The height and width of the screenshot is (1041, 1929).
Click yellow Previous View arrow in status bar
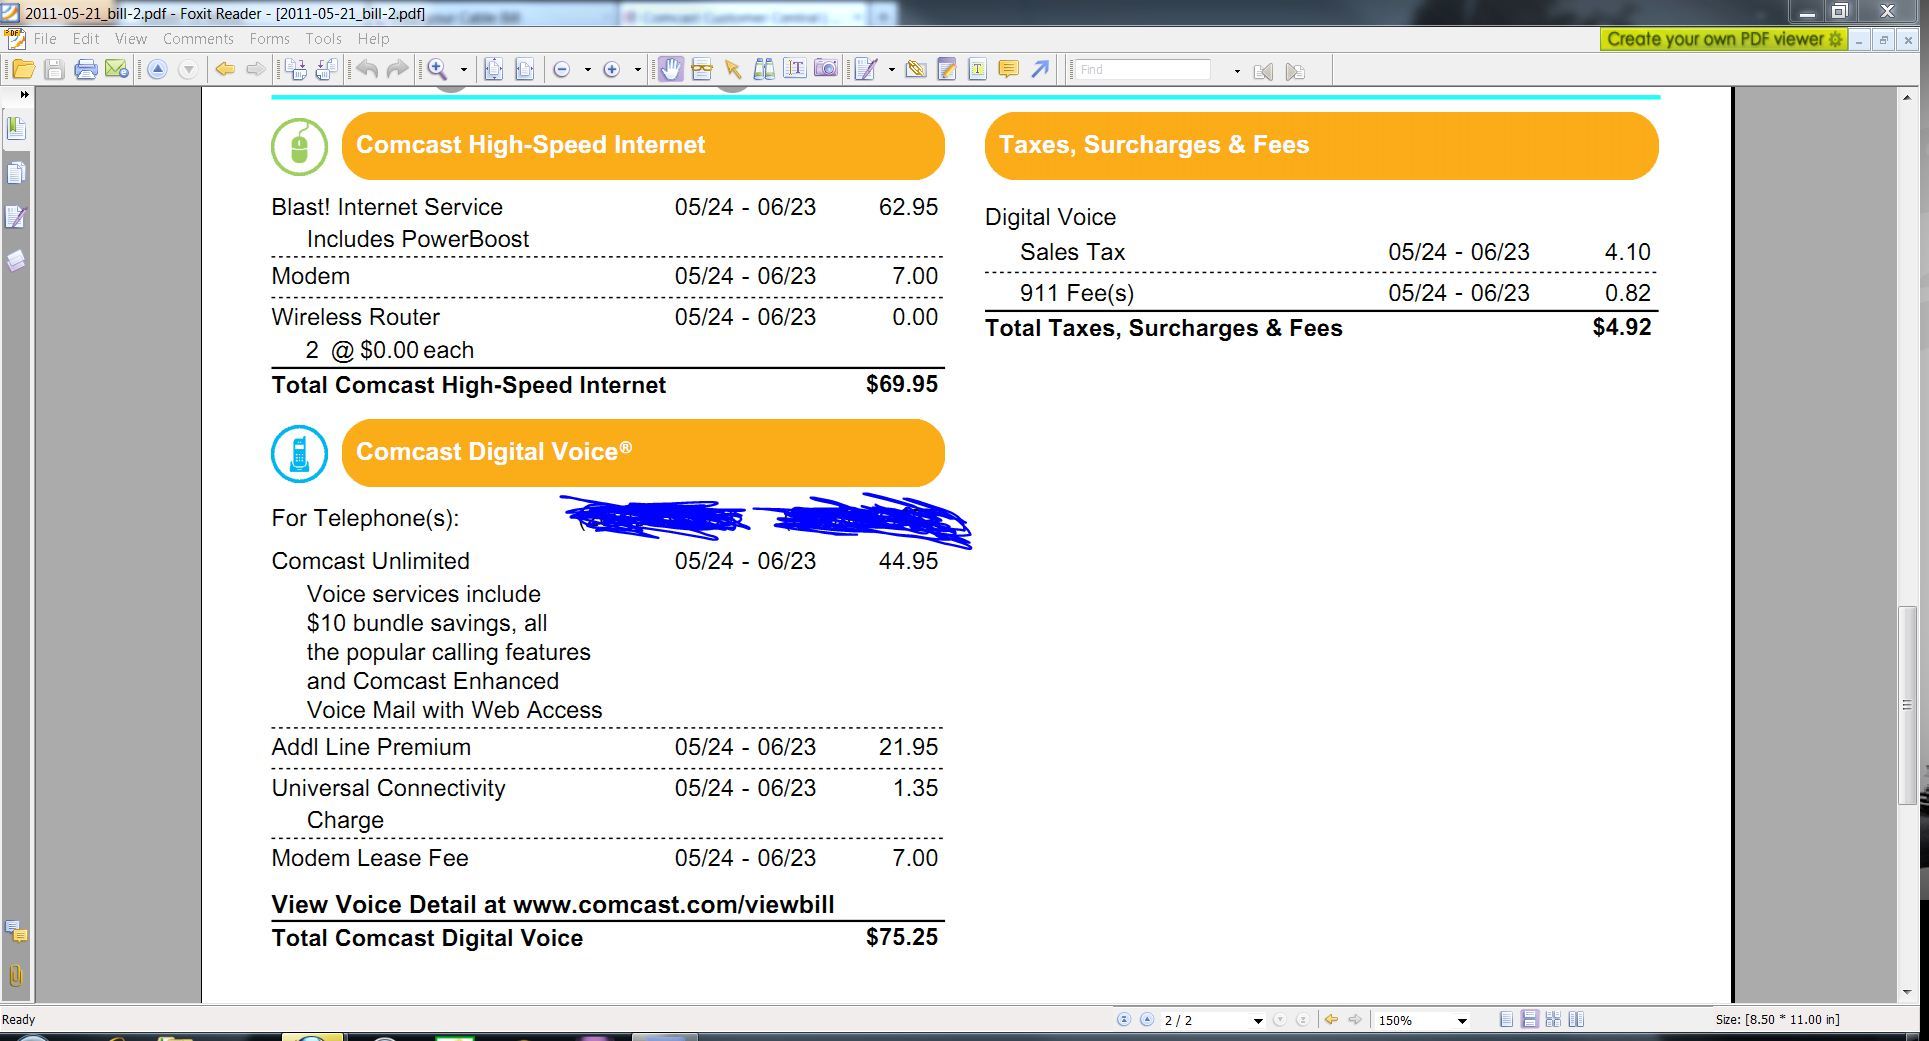pyautogui.click(x=1331, y=1020)
